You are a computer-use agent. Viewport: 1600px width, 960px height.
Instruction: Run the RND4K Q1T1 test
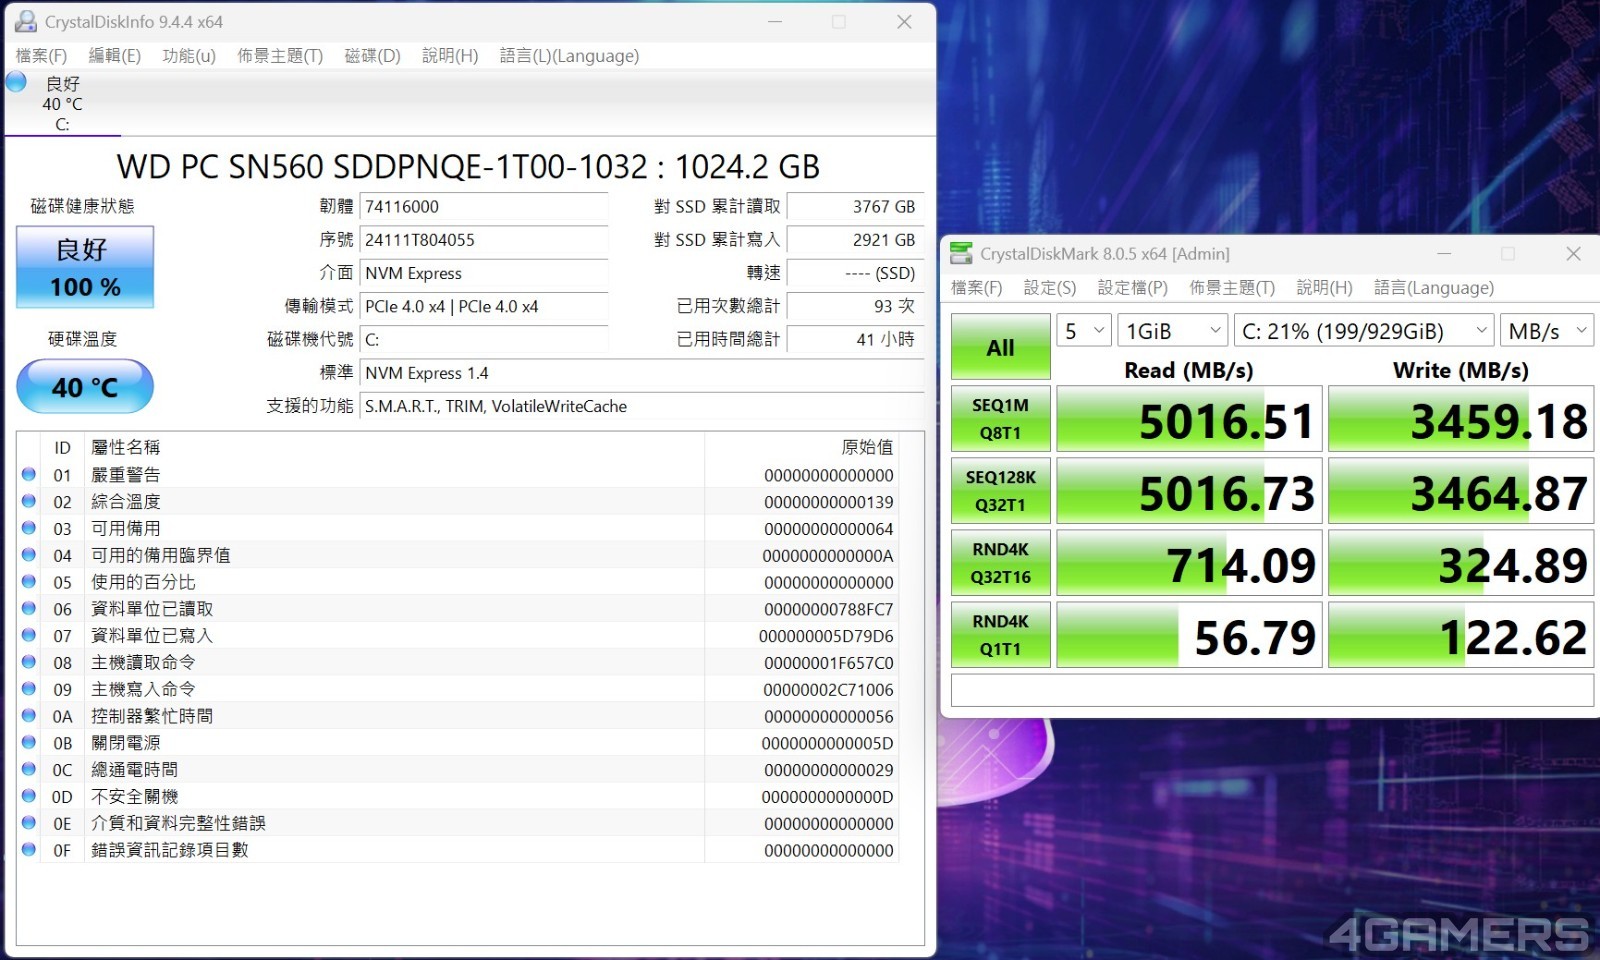[x=1000, y=635]
